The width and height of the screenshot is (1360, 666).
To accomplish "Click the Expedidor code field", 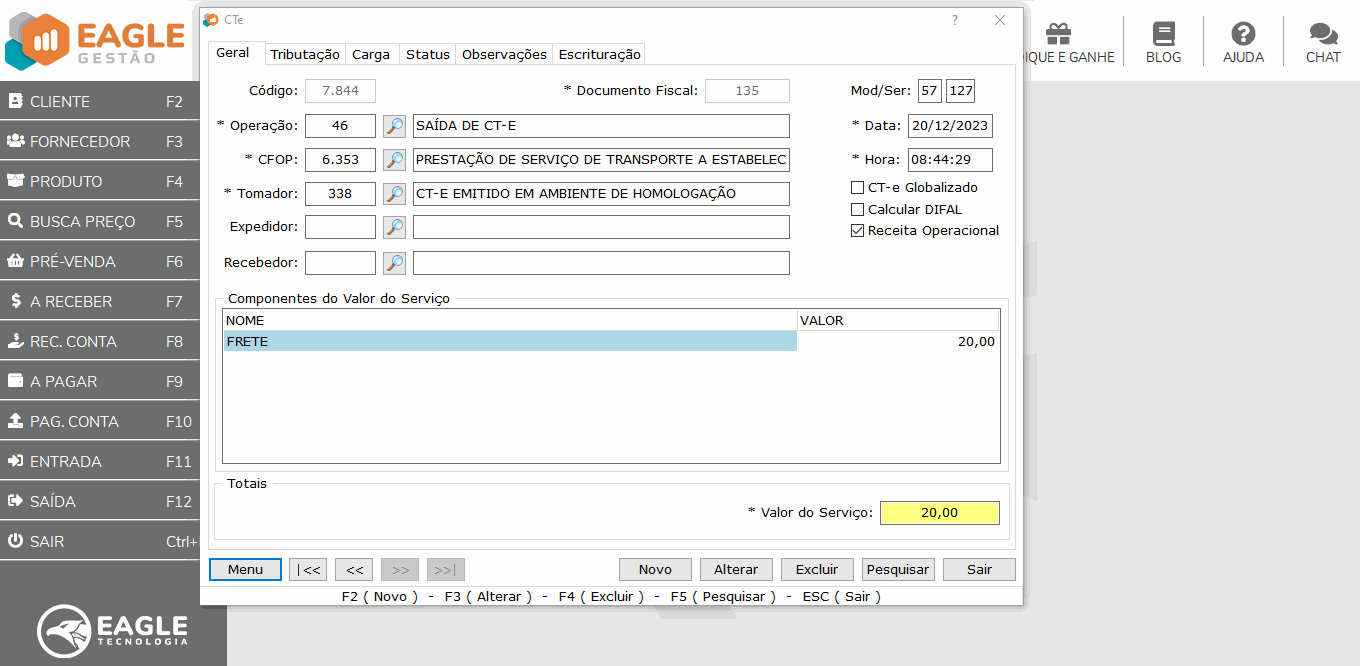I will [340, 228].
